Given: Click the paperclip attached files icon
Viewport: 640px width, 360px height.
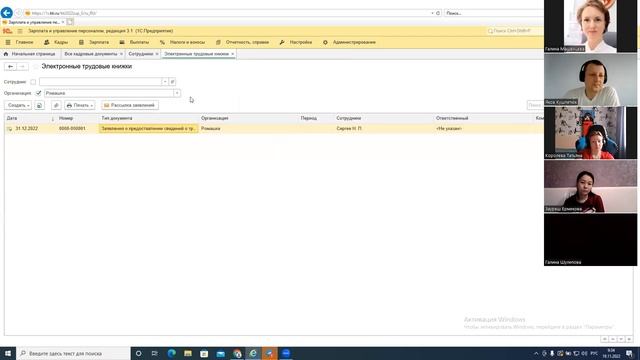Looking at the screenshot, I should pyautogui.click(x=56, y=105).
